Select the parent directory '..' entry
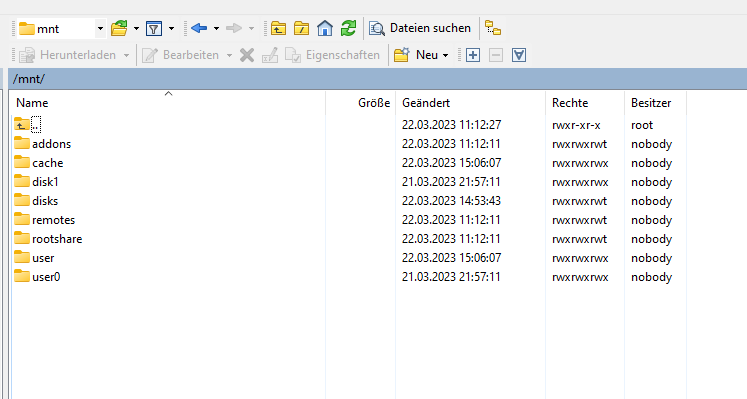This screenshot has width=747, height=399. [36, 125]
